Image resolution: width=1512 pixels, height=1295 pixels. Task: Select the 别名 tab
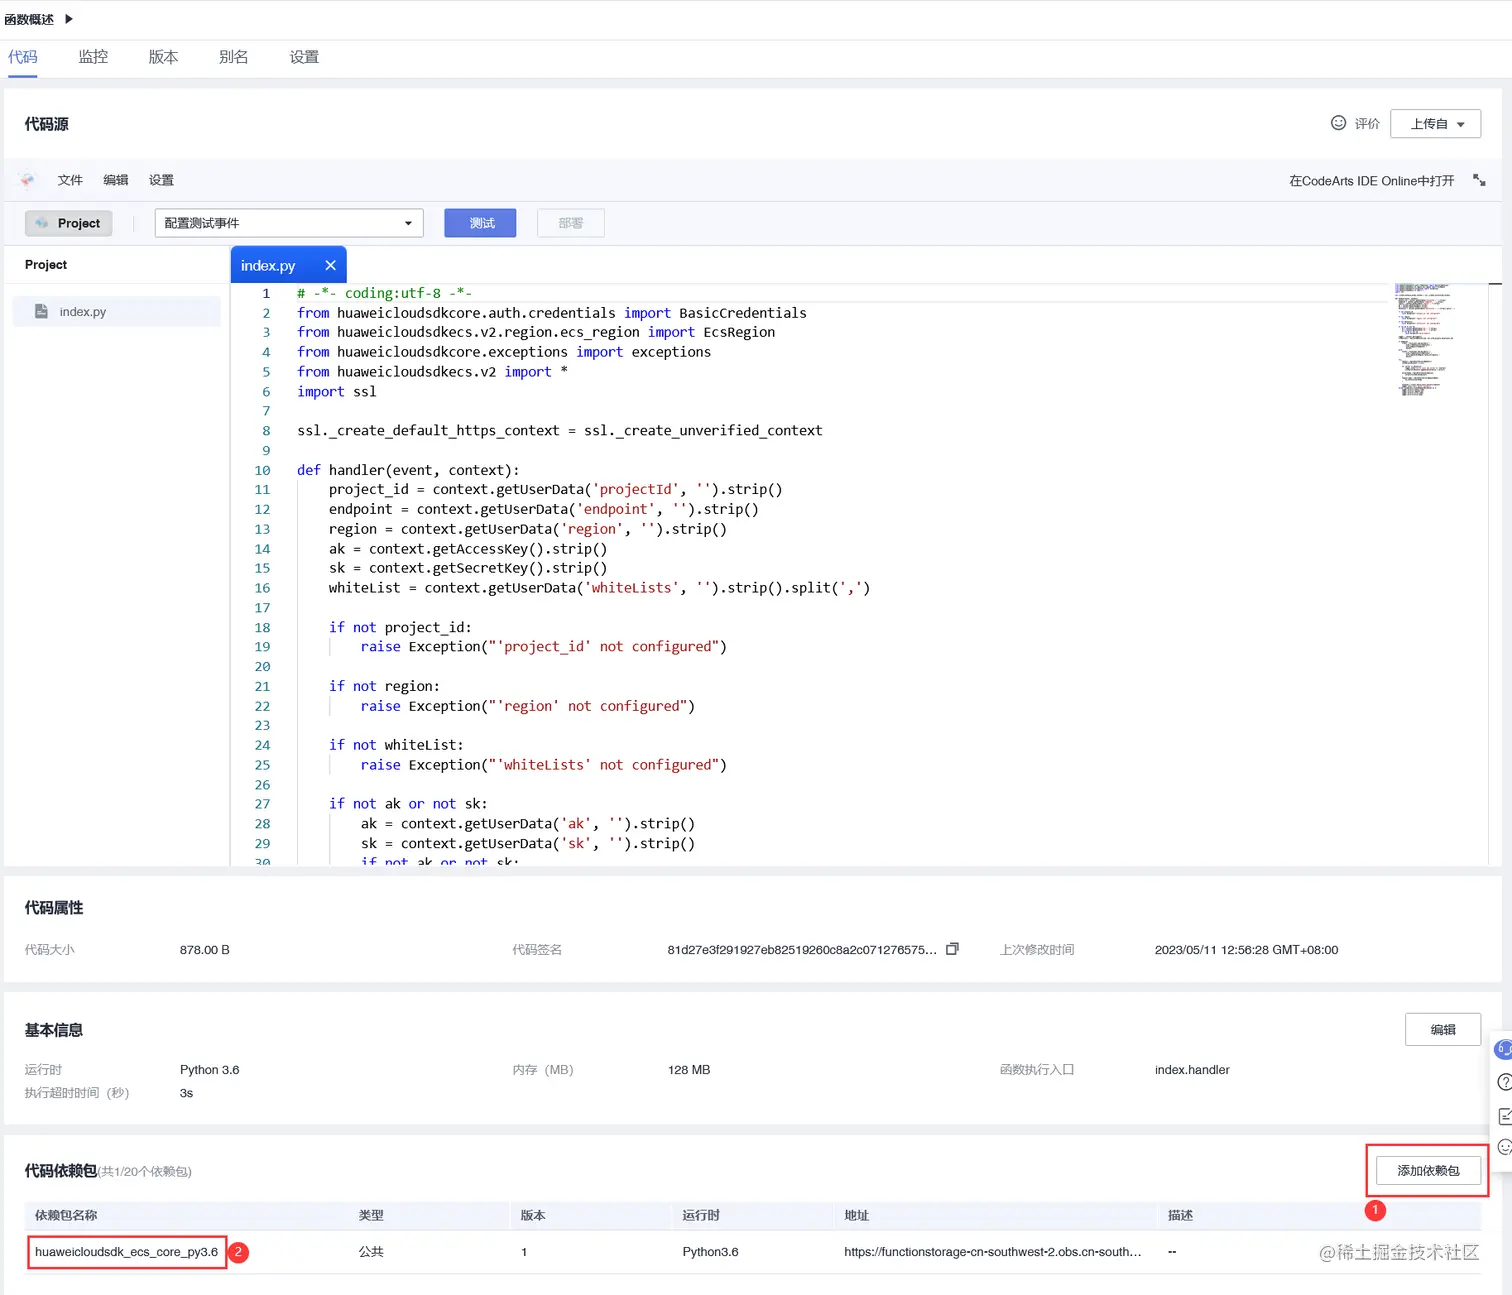click(233, 57)
